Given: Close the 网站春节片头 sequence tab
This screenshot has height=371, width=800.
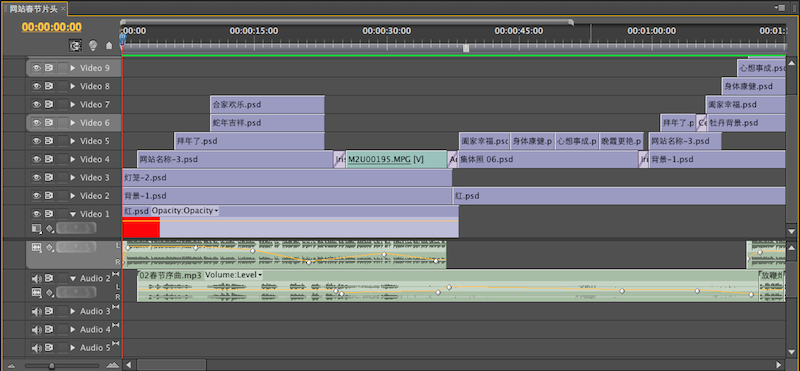Looking at the screenshot, I should click(x=63, y=9).
